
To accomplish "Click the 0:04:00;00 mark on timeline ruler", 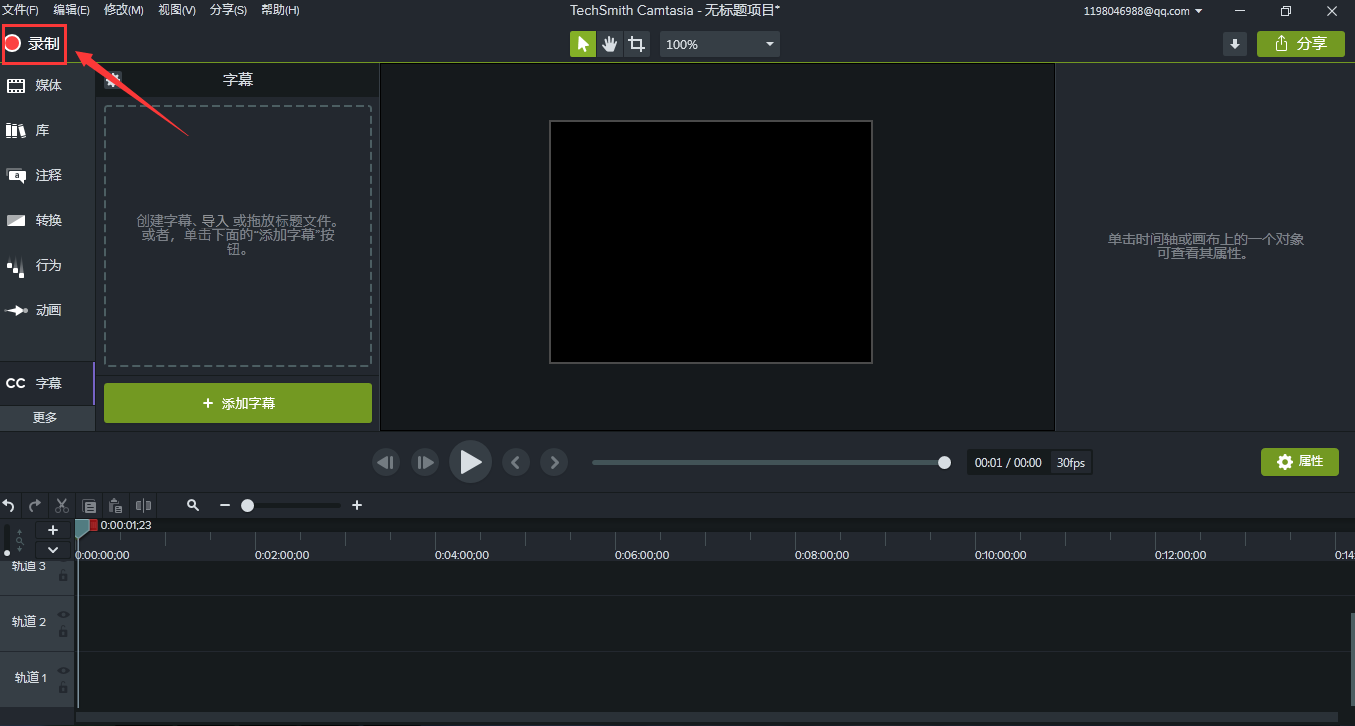I will click(462, 555).
